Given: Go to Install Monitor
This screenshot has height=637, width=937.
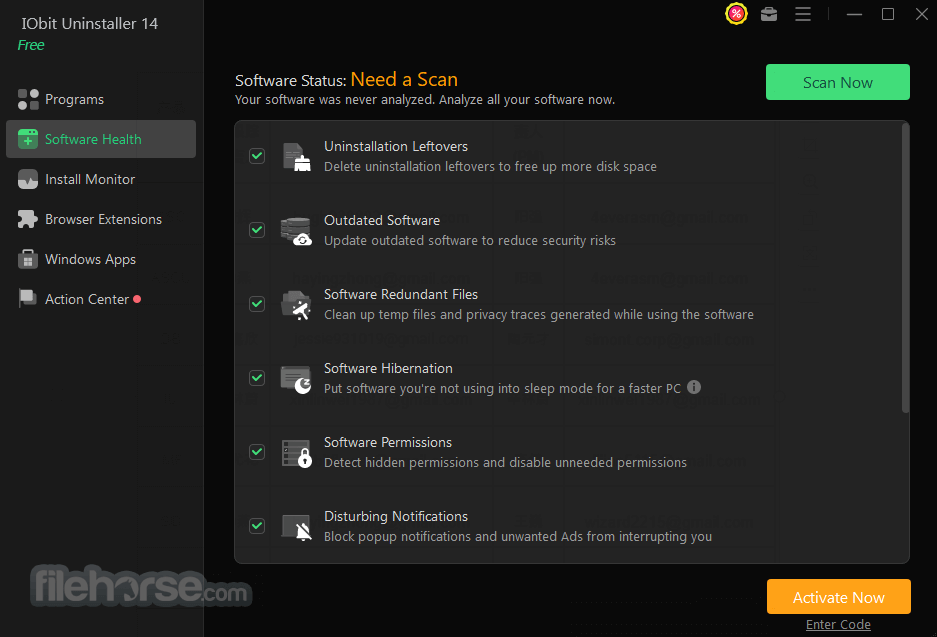Looking at the screenshot, I should pos(101,179).
